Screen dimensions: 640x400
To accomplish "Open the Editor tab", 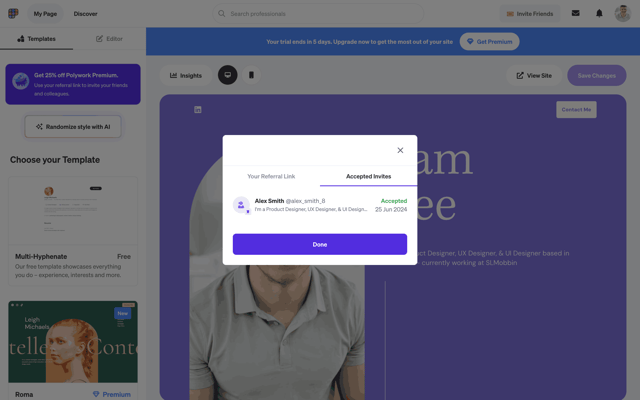I will [x=109, y=39].
